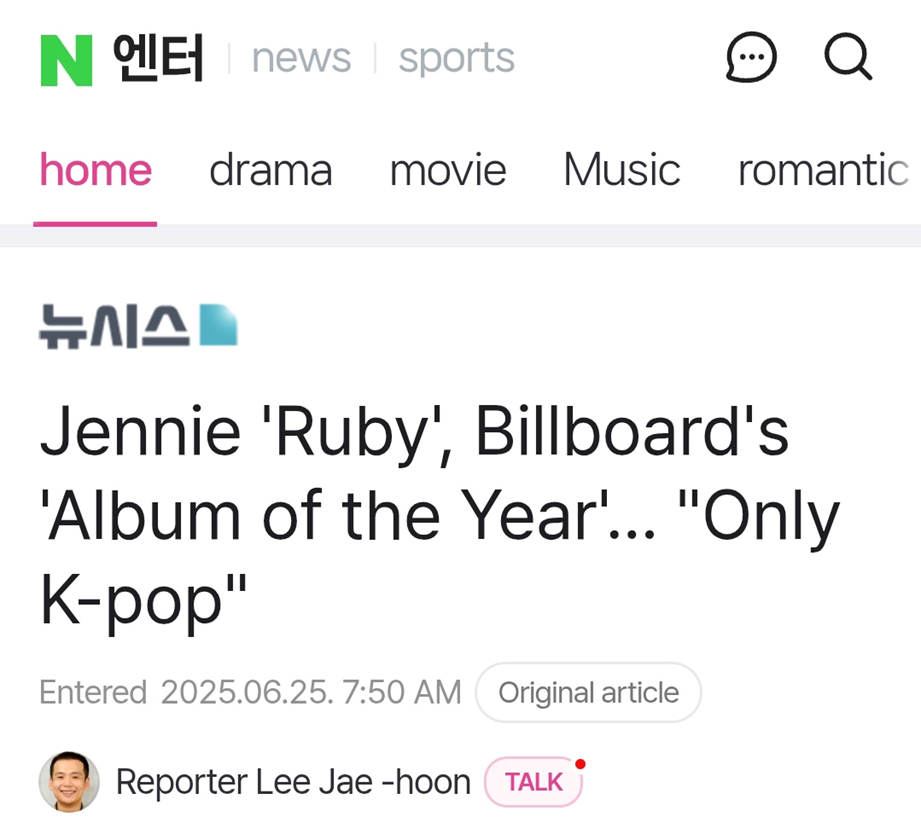Click reporter name Lee Jae-hoon
921x834 pixels.
[294, 782]
